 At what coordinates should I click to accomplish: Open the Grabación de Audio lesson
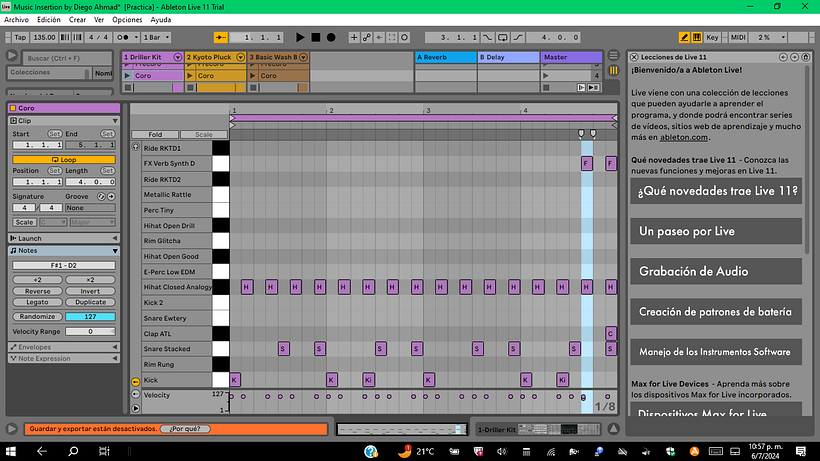click(716, 271)
